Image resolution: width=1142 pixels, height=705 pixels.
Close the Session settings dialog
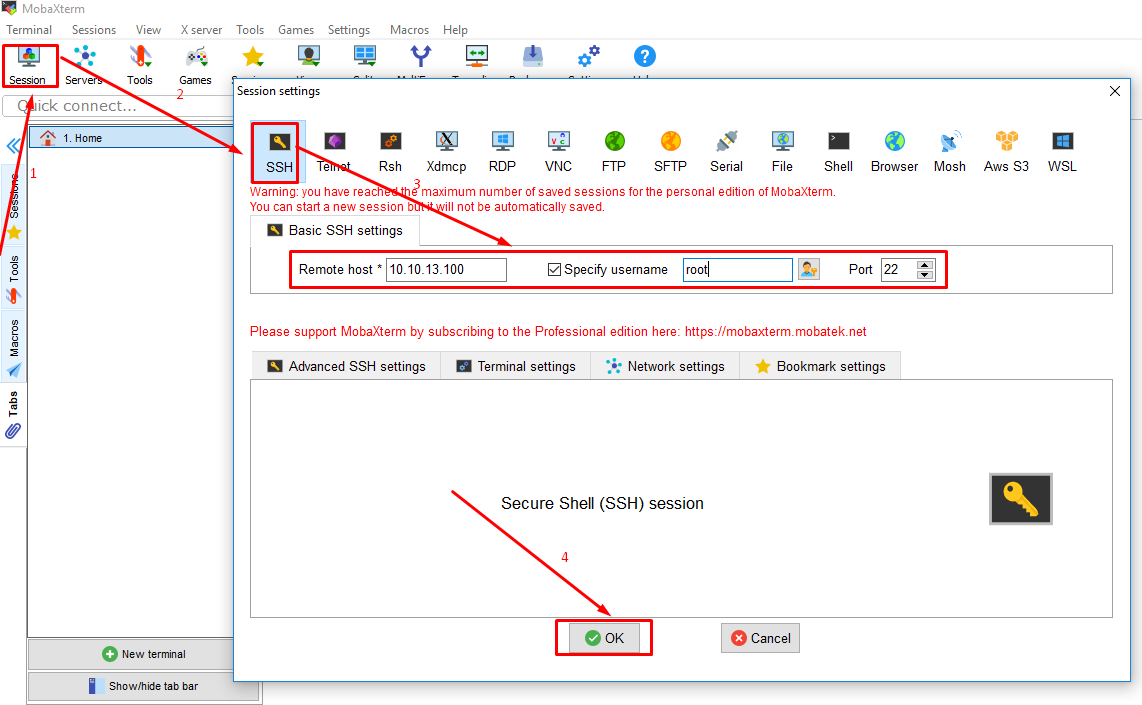(x=1114, y=91)
